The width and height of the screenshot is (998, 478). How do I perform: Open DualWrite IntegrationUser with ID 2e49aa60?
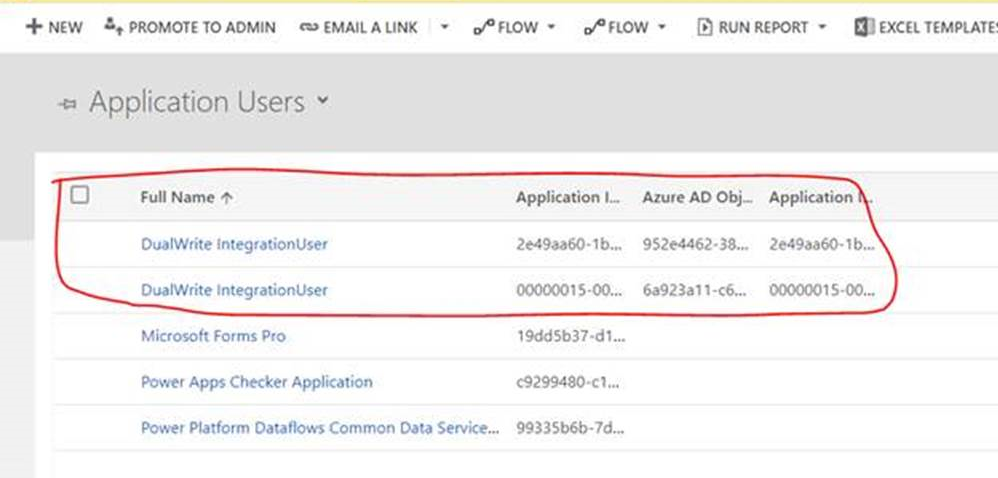click(234, 244)
